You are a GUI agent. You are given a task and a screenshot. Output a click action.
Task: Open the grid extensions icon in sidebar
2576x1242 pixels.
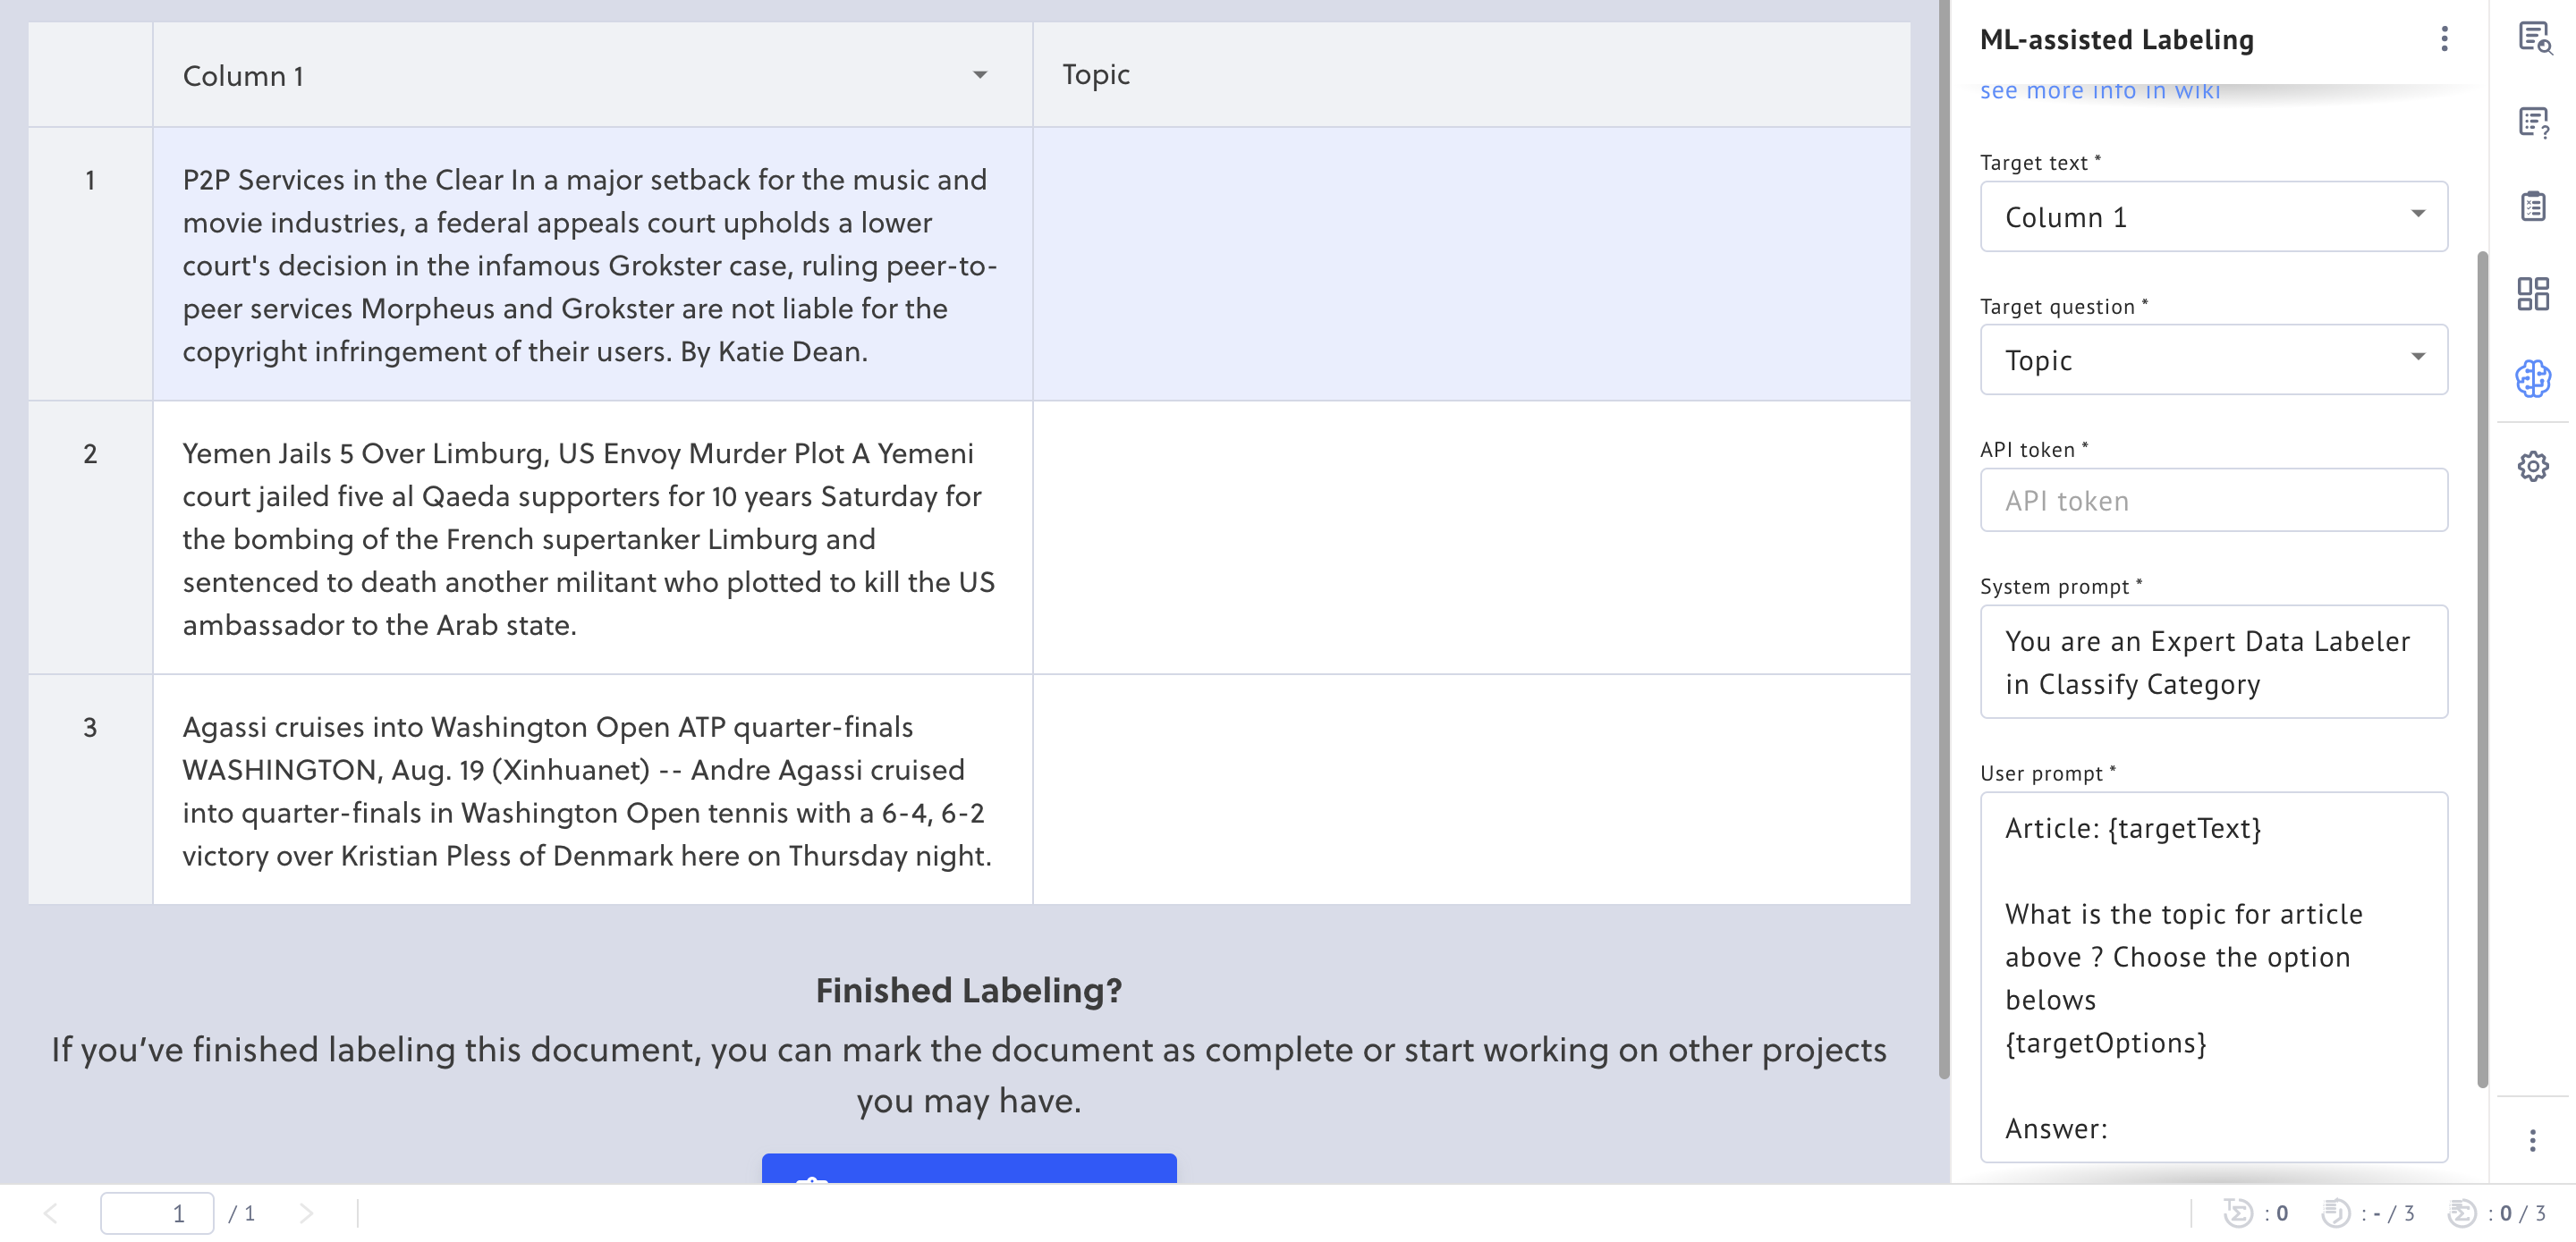click(2533, 294)
